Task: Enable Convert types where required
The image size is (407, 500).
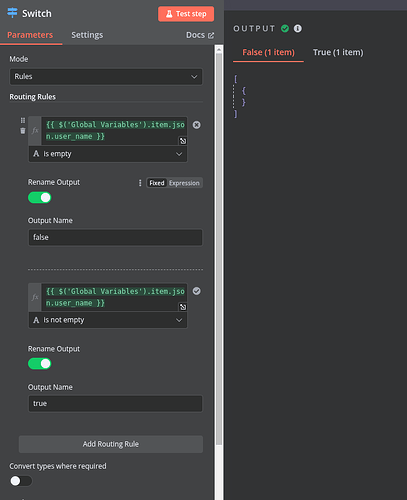Action: 21,481
